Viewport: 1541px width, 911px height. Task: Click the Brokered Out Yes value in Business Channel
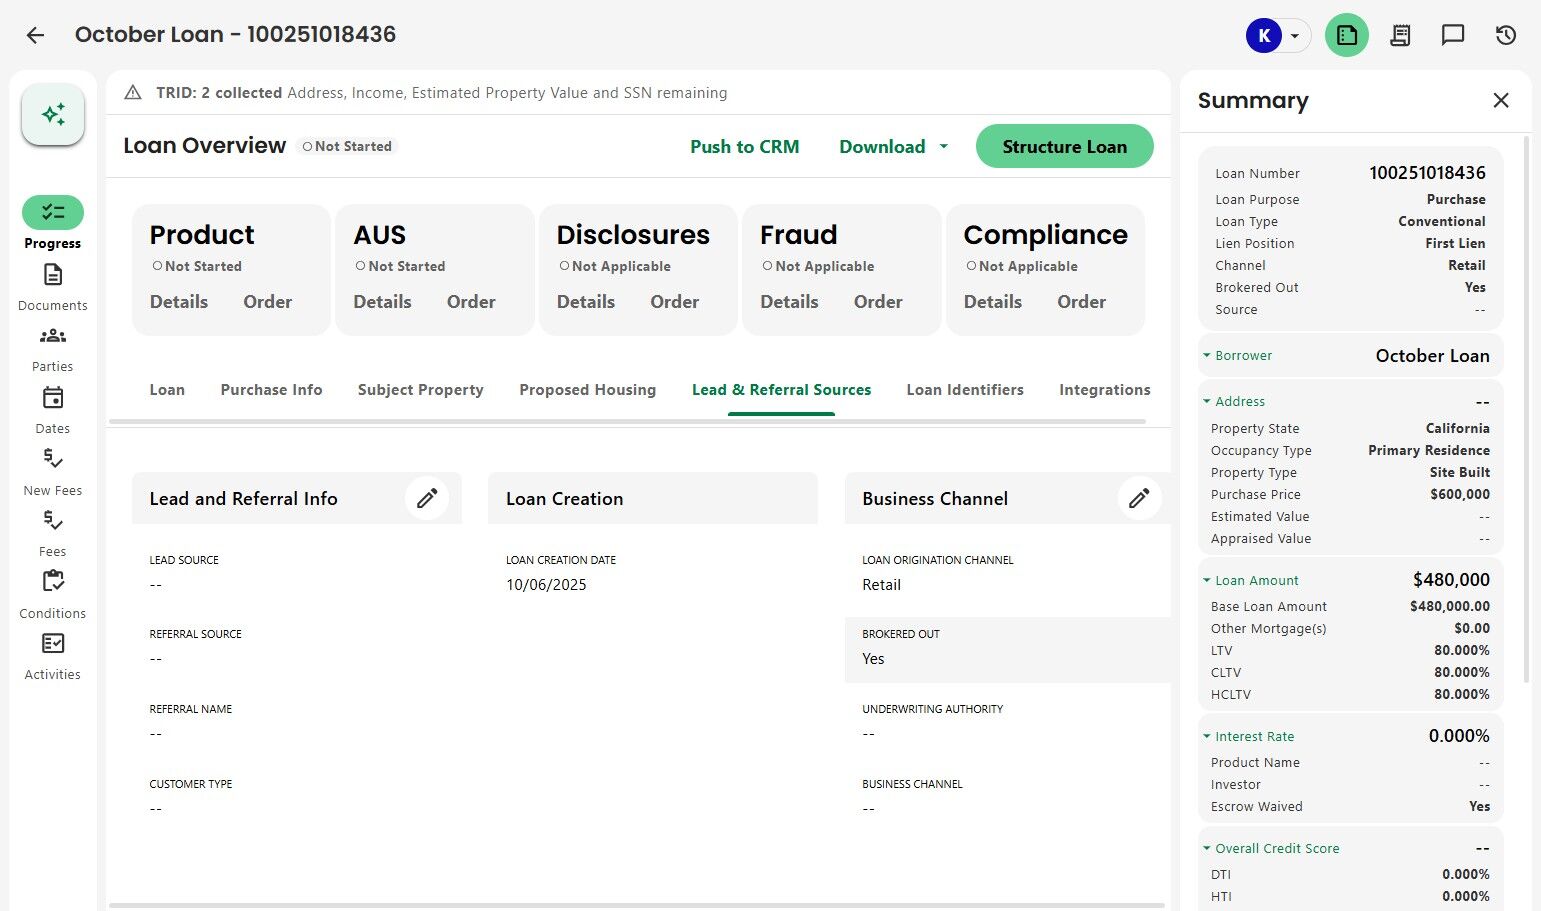point(873,659)
